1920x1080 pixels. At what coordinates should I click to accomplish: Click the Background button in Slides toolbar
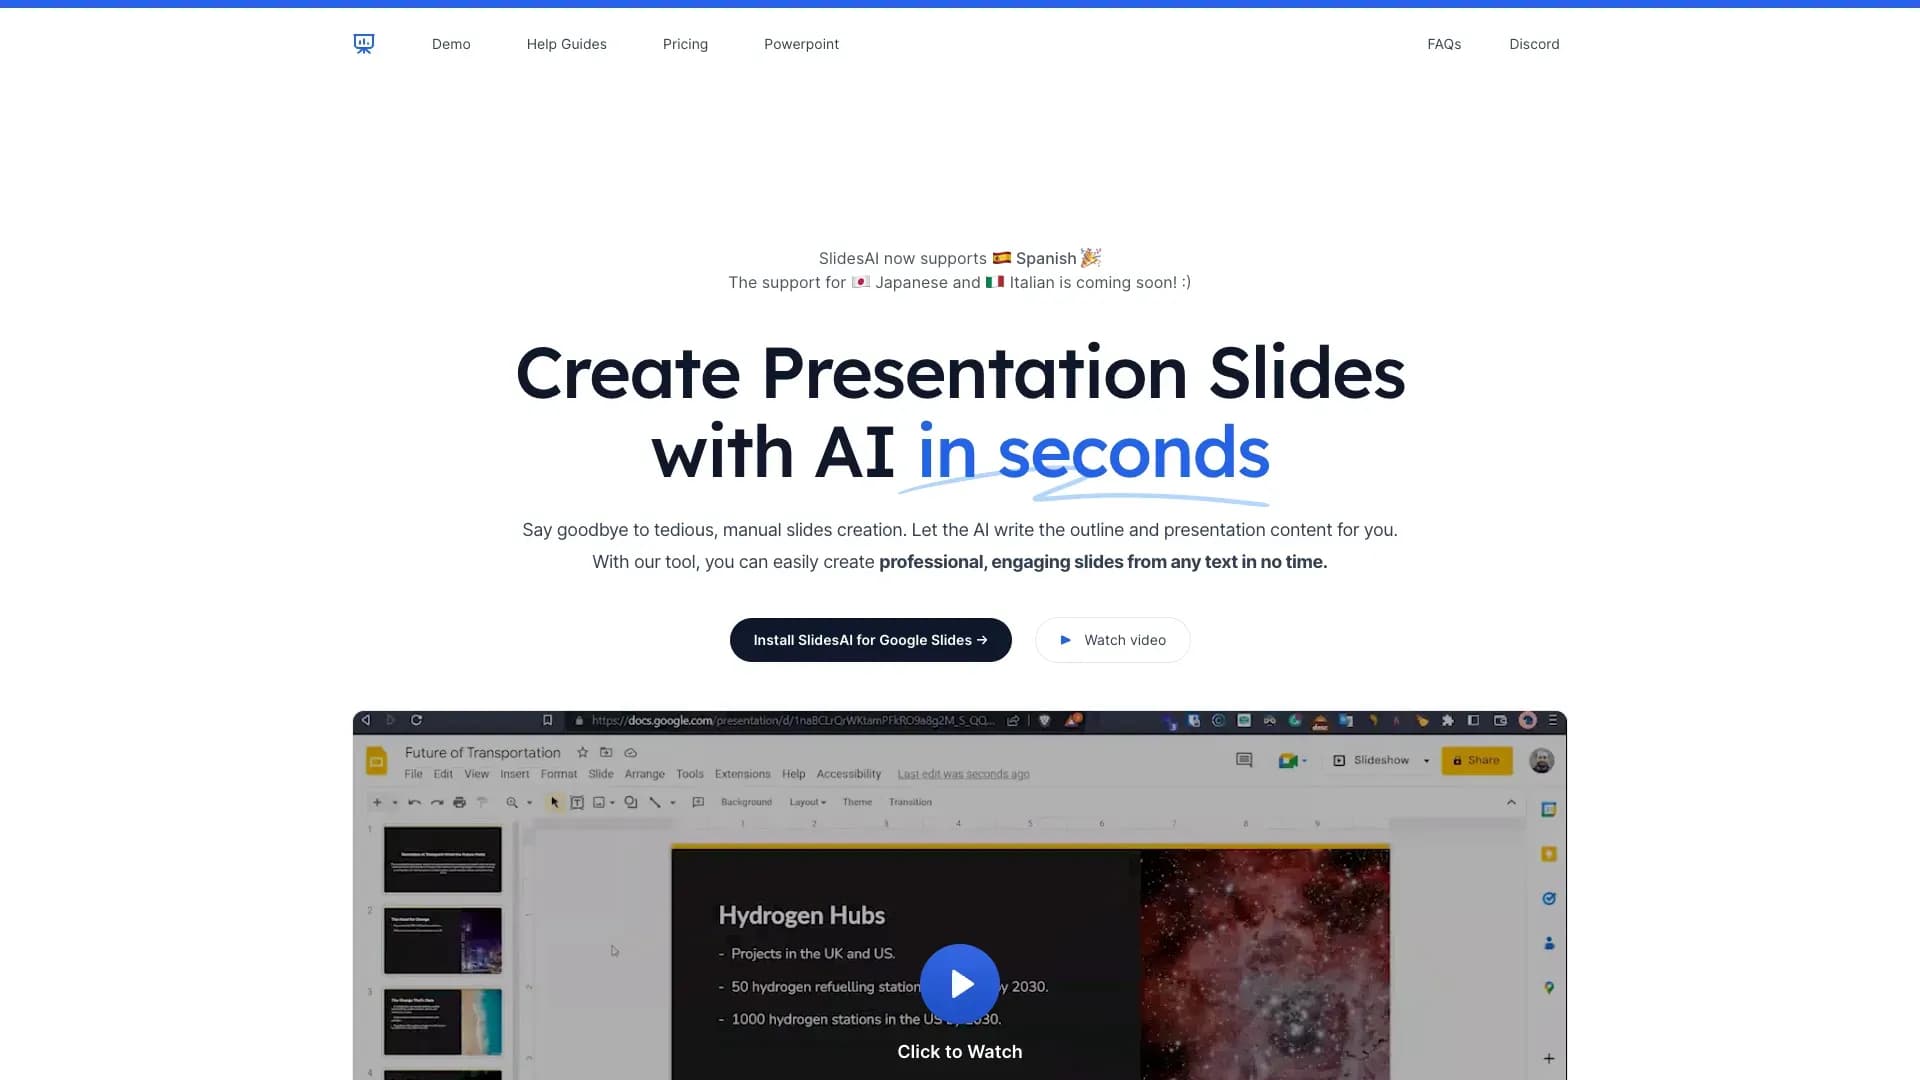746,802
